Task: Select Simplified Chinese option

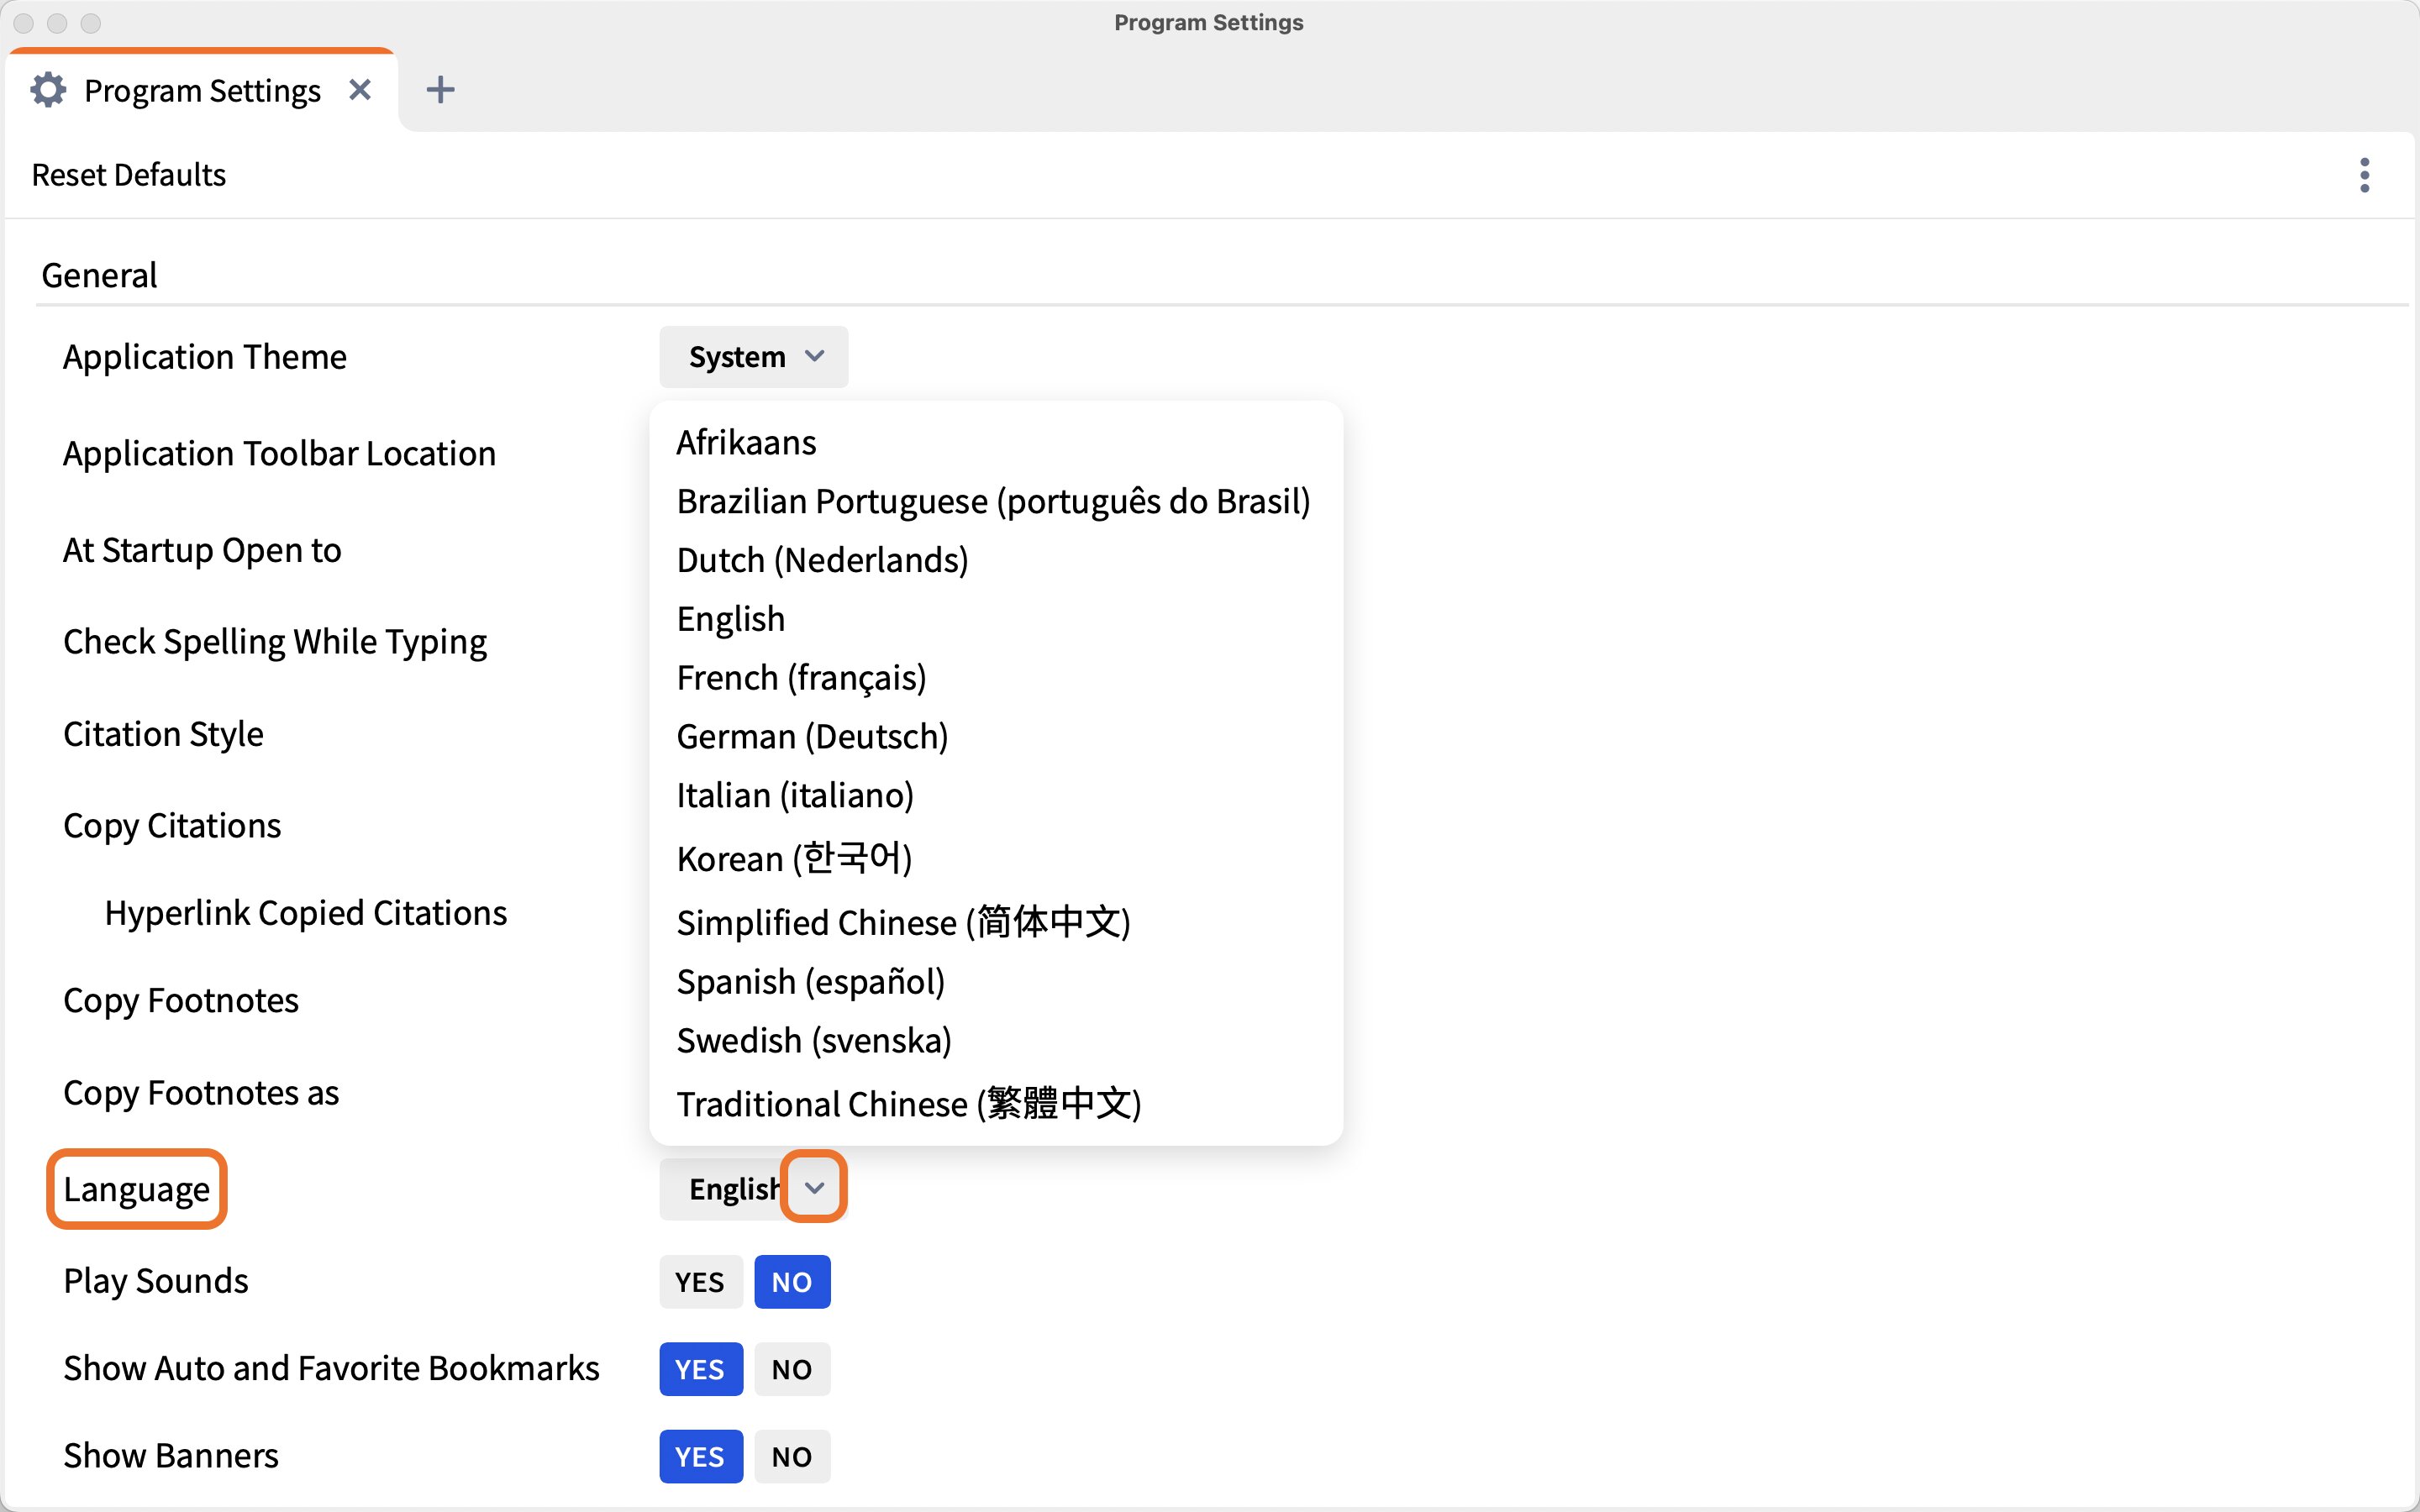Action: point(903,922)
